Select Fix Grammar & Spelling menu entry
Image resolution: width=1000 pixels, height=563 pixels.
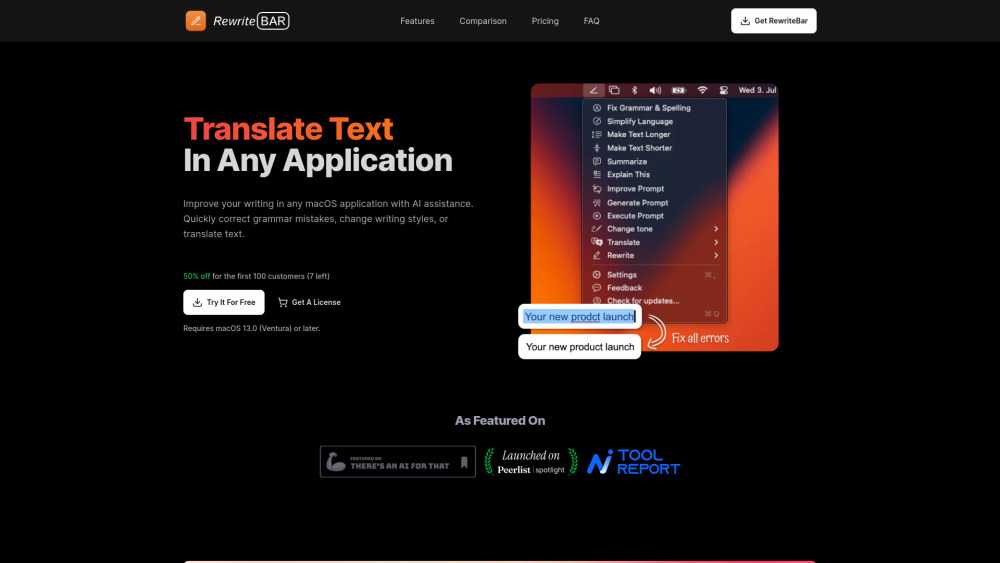click(x=648, y=108)
